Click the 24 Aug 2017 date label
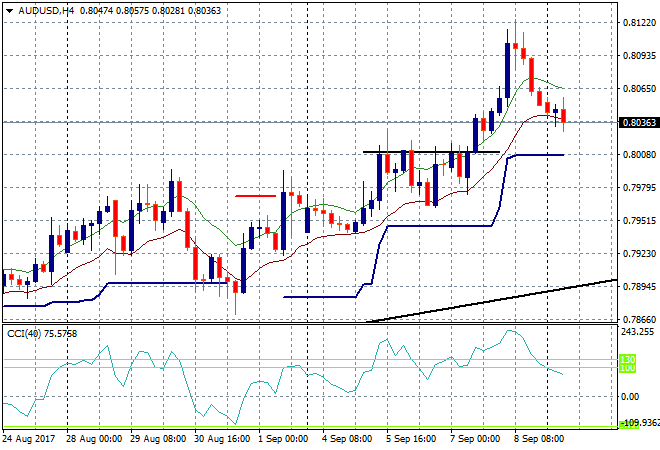The height and width of the screenshot is (450, 660). tap(29, 439)
